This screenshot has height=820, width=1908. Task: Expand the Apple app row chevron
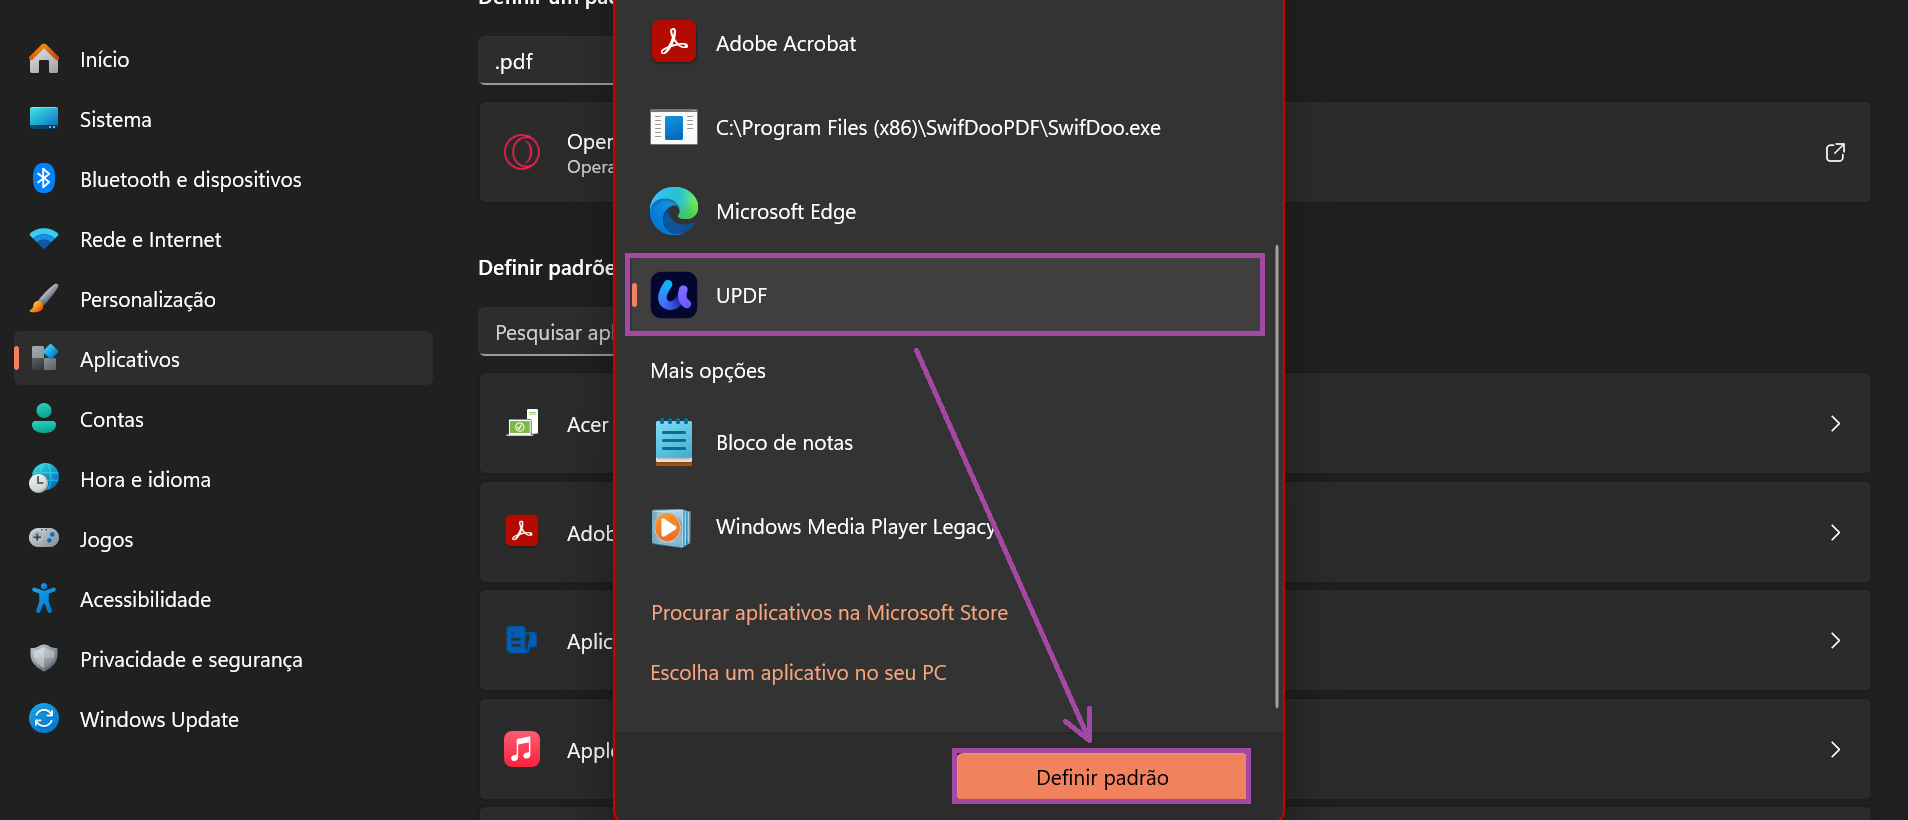point(1835,749)
